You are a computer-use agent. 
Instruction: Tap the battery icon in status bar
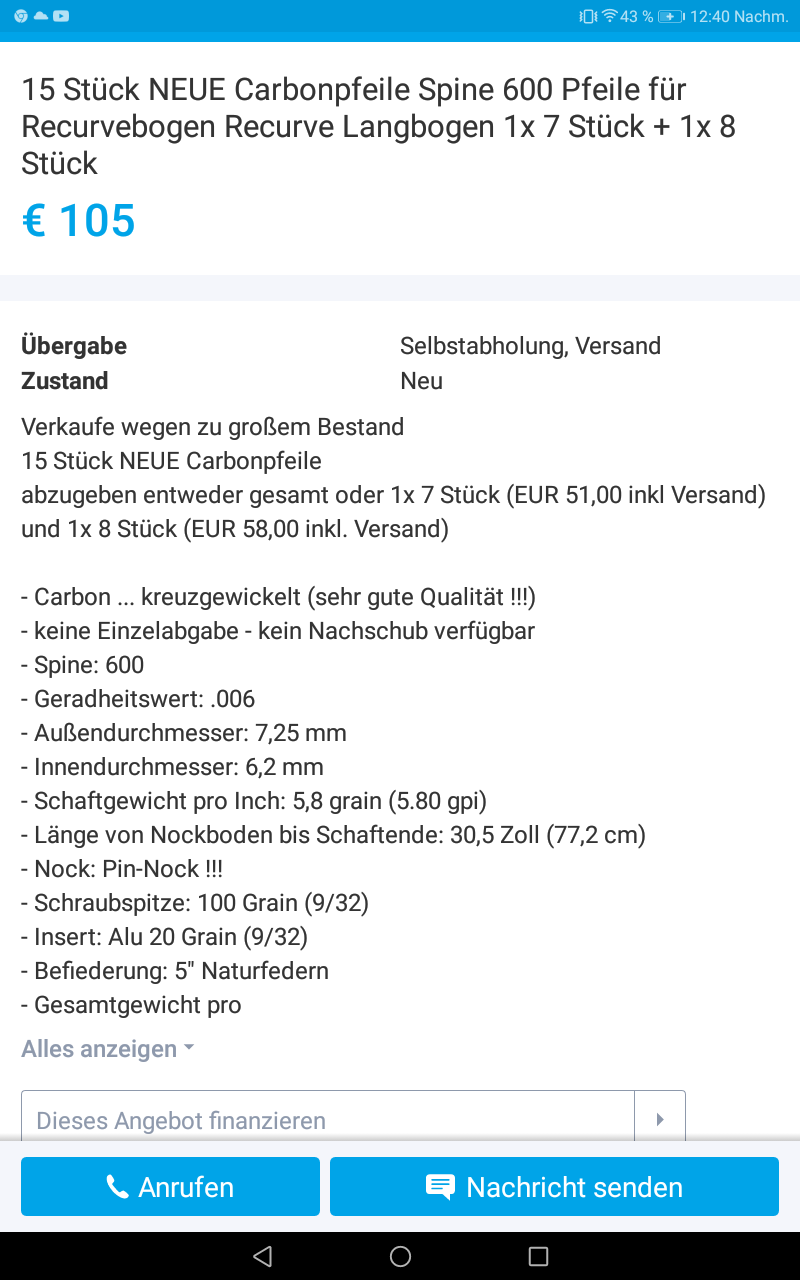(670, 16)
